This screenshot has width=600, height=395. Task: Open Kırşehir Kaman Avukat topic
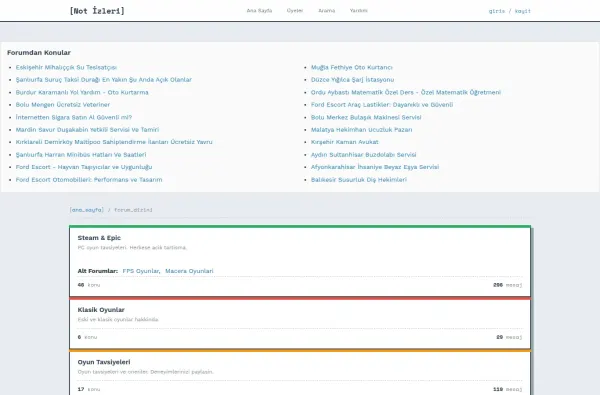tap(344, 142)
